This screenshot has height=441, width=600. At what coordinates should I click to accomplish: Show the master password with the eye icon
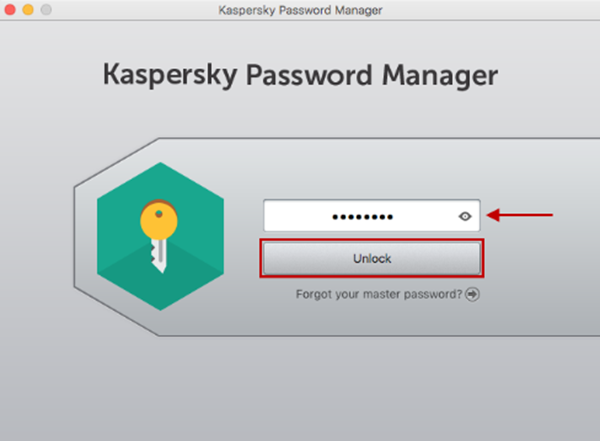point(465,216)
